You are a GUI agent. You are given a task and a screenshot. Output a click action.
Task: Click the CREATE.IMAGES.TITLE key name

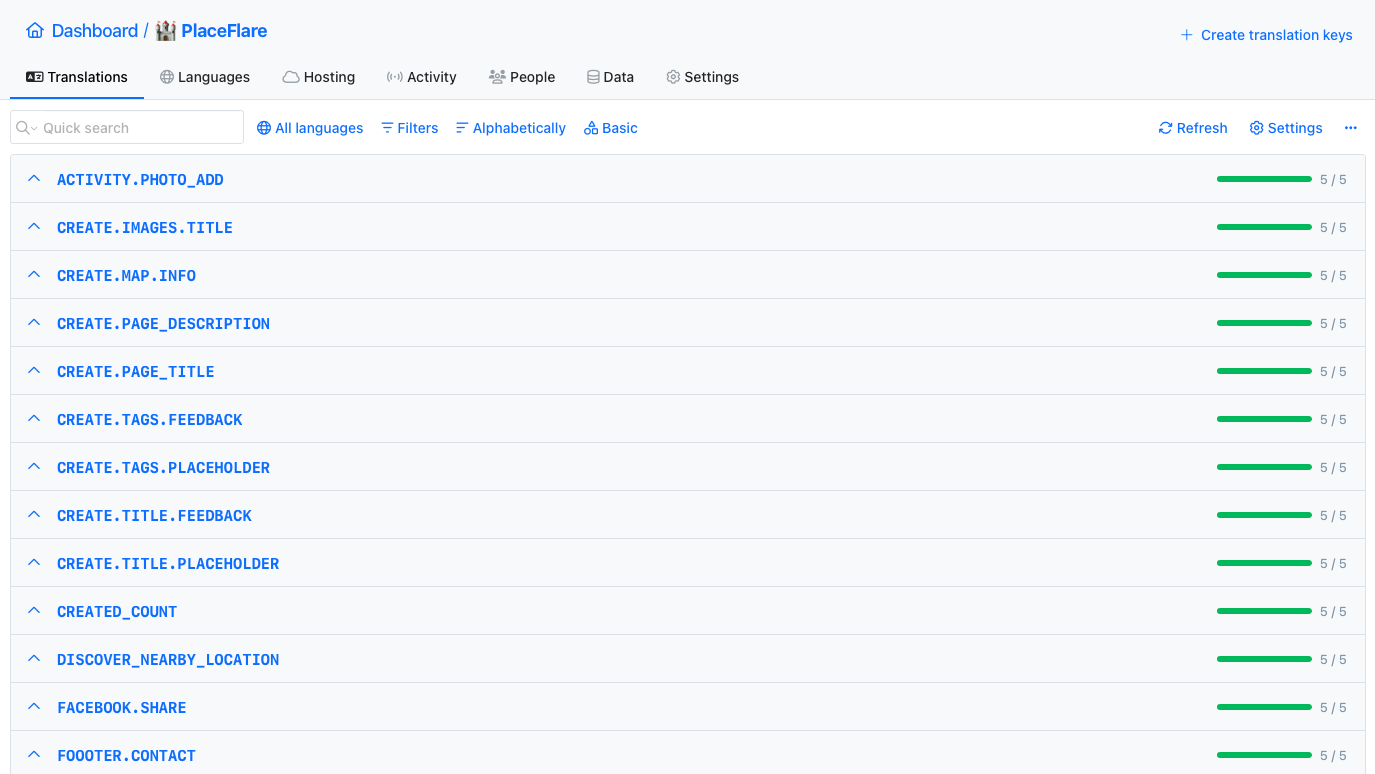coord(145,228)
